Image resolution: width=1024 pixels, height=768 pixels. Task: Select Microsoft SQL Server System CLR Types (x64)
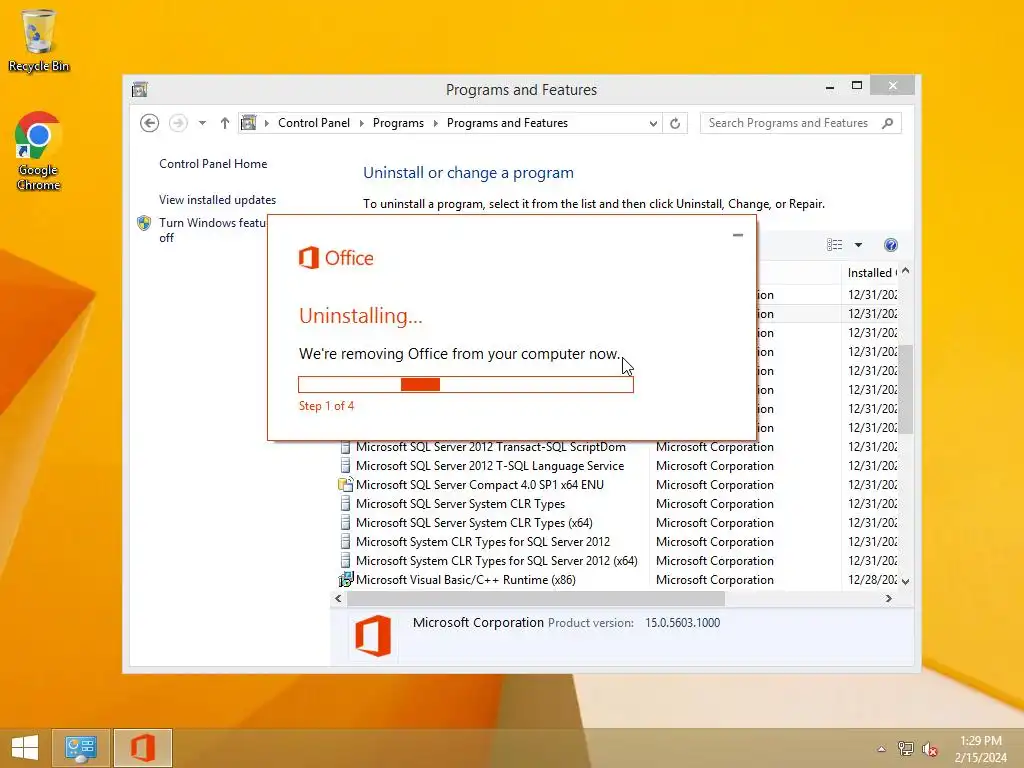(x=474, y=523)
